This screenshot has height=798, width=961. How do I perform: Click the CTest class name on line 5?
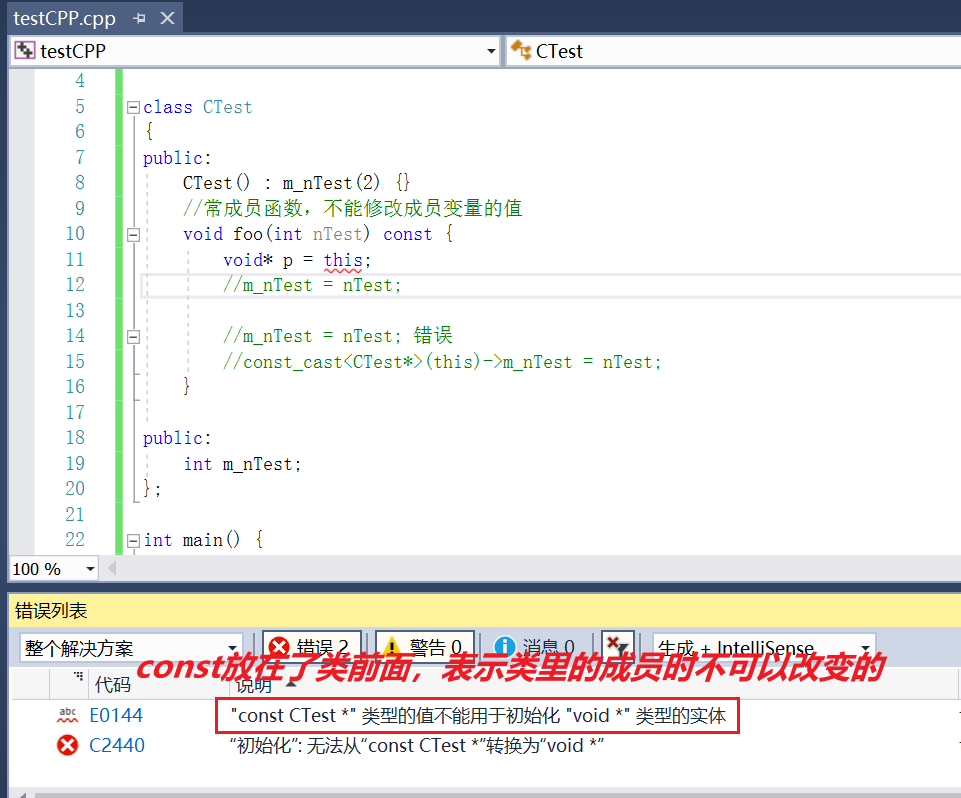227,107
